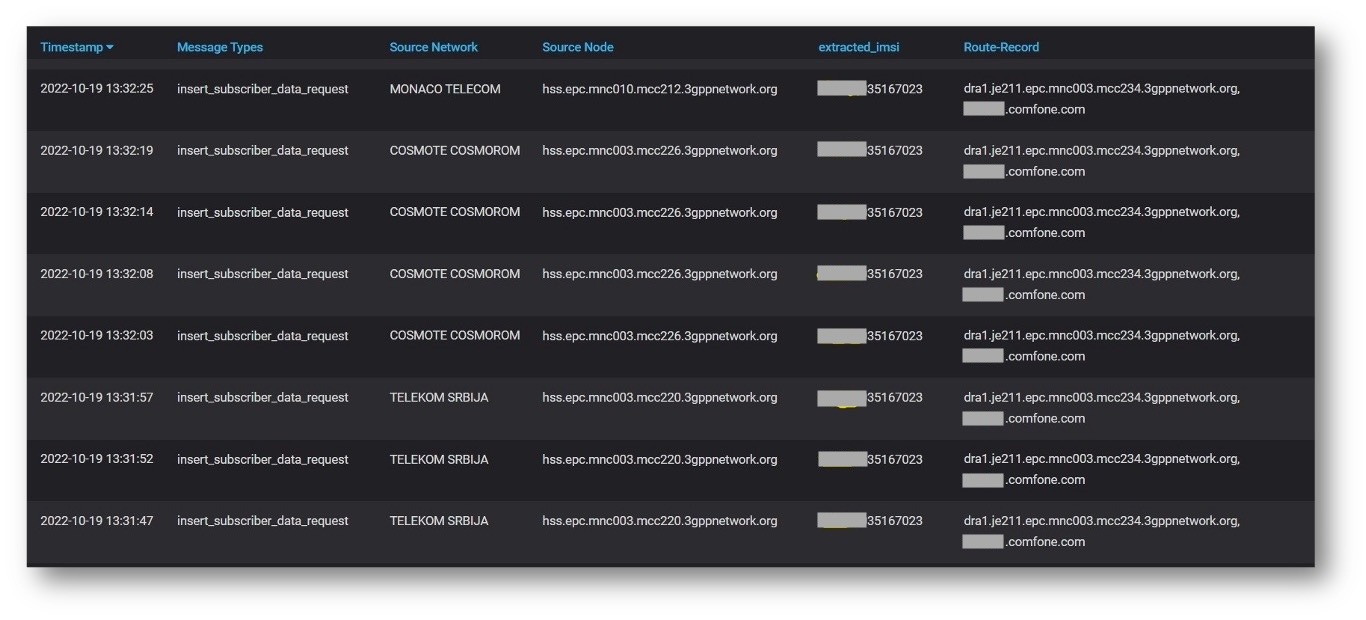Select the IMSI value in the 13:31:52 row
The height and width of the screenshot is (620, 1366).
tap(870, 460)
